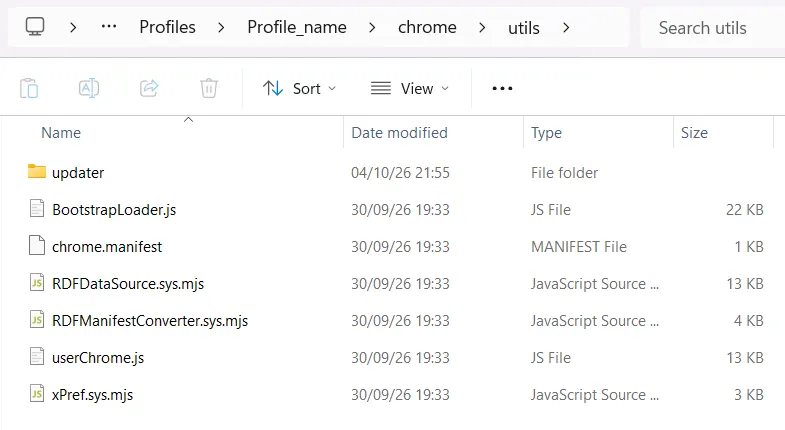Click the Share icon in toolbar
This screenshot has height=430, width=785.
click(149, 89)
